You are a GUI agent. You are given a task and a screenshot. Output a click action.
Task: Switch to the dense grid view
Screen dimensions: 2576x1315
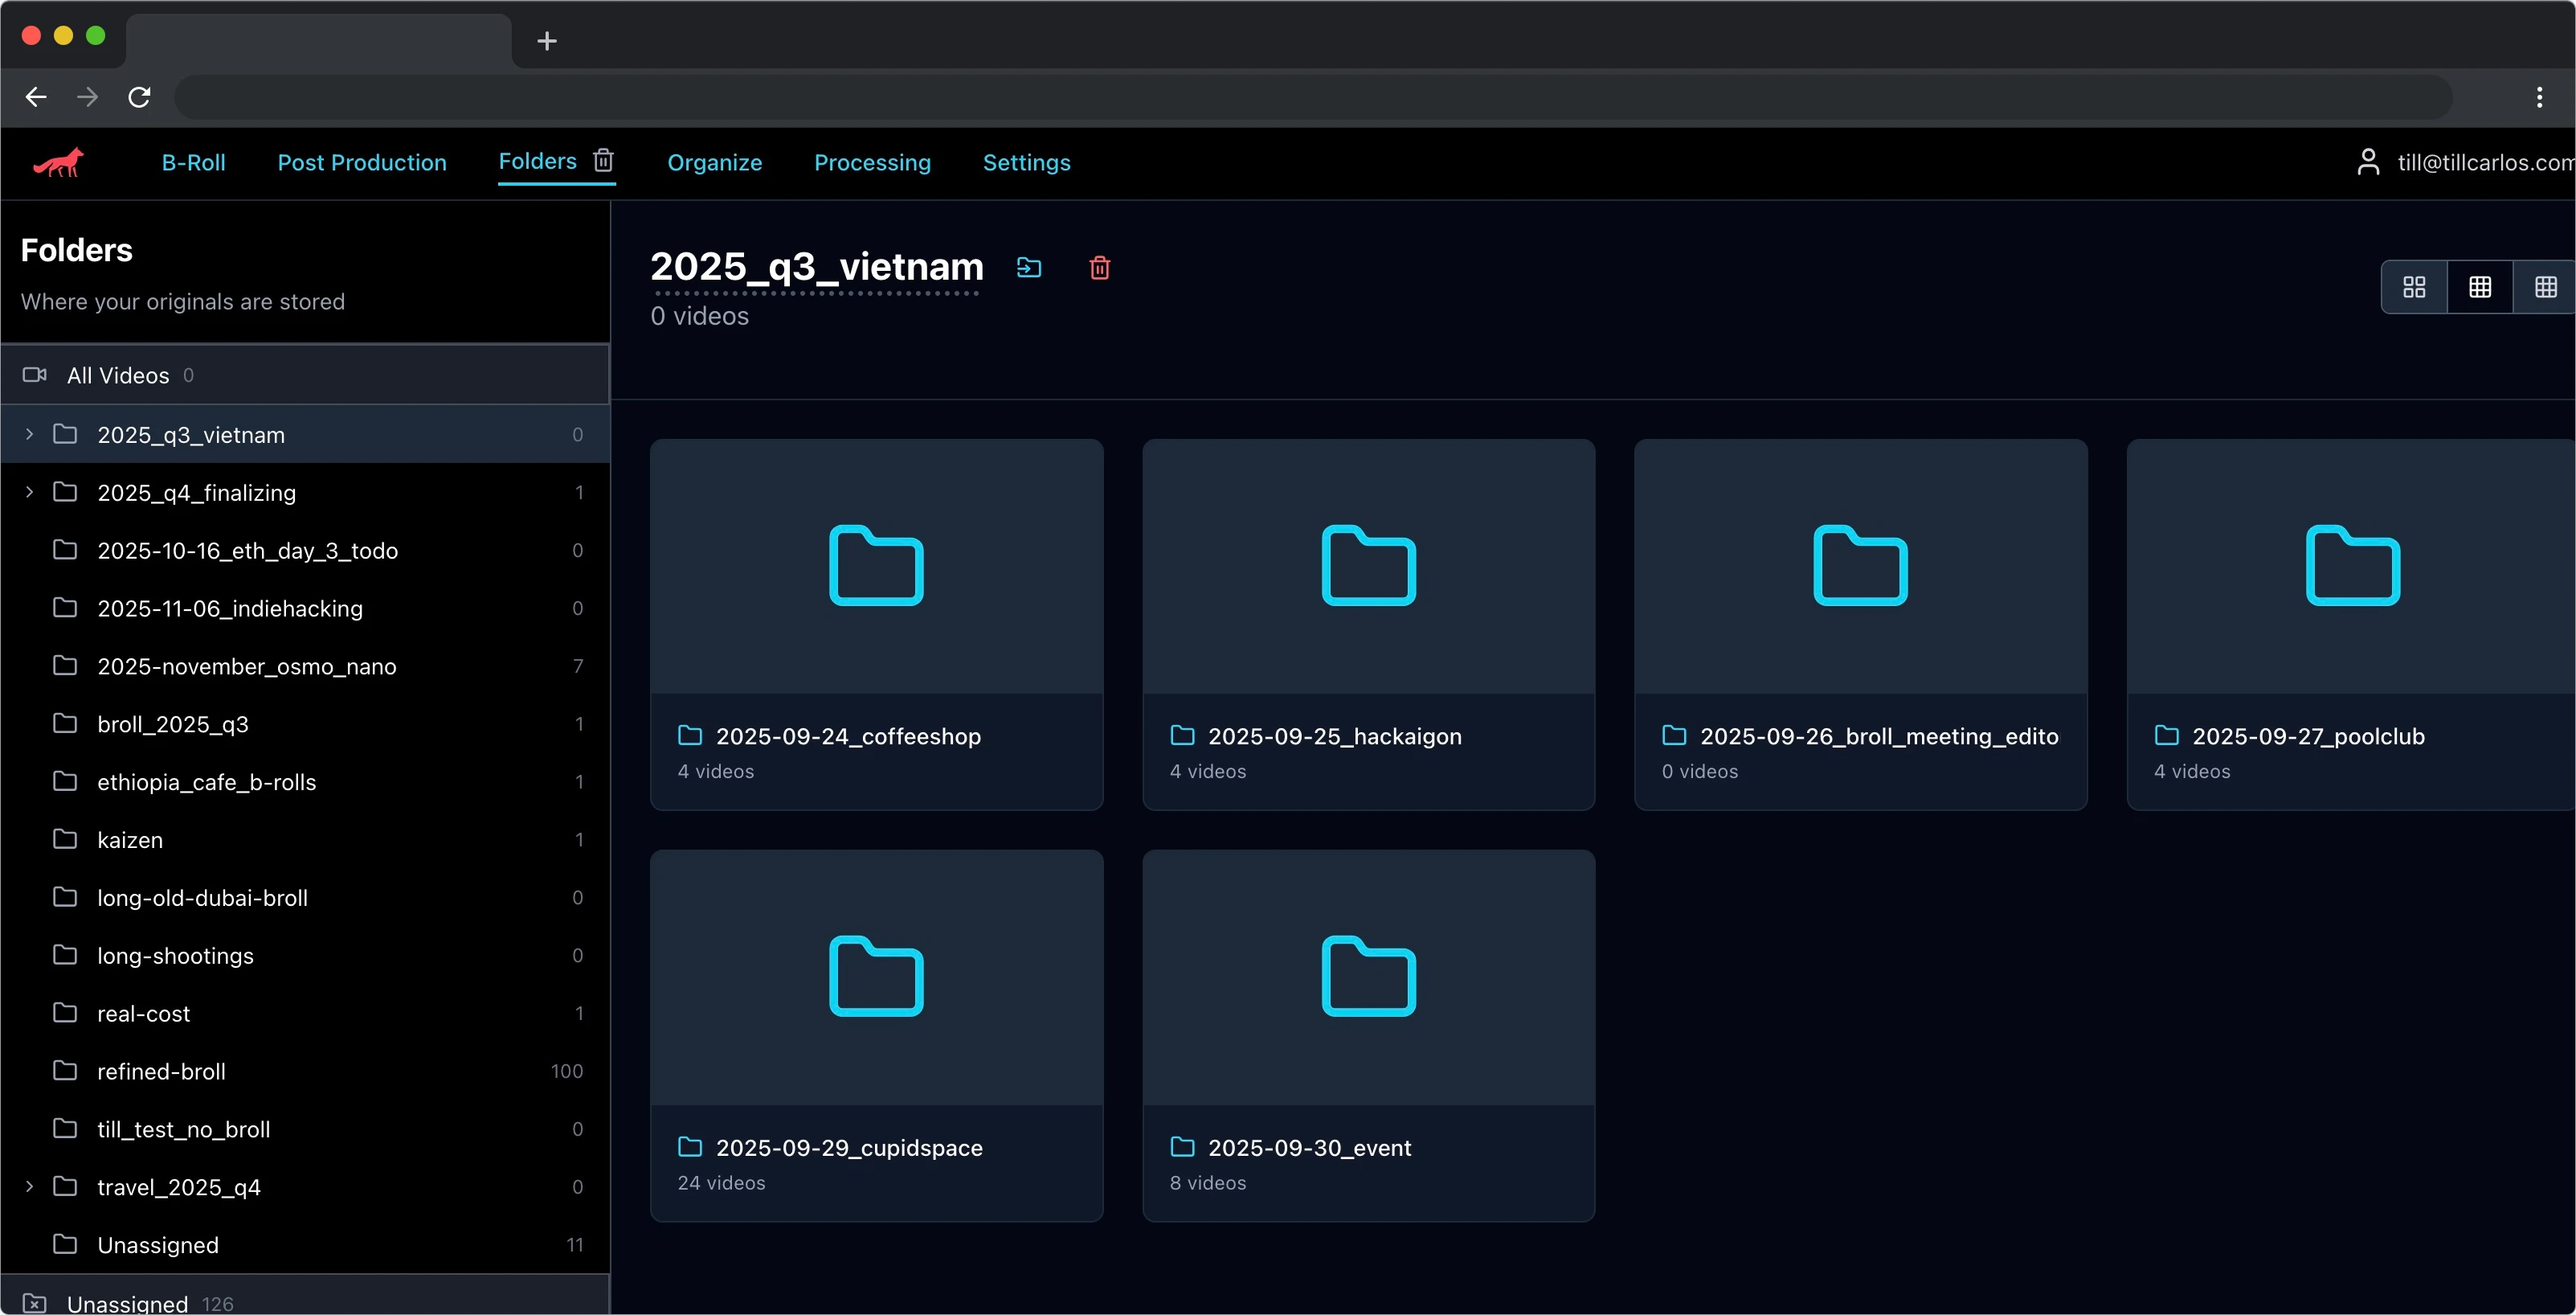[x=2546, y=287]
